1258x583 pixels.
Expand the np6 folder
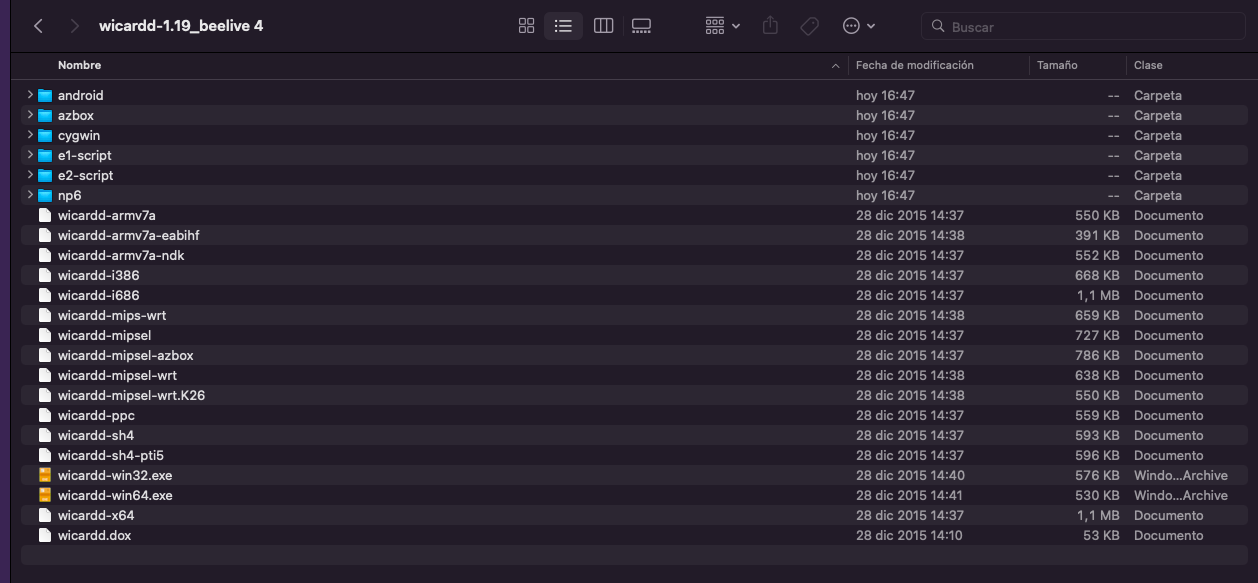pyautogui.click(x=30, y=195)
